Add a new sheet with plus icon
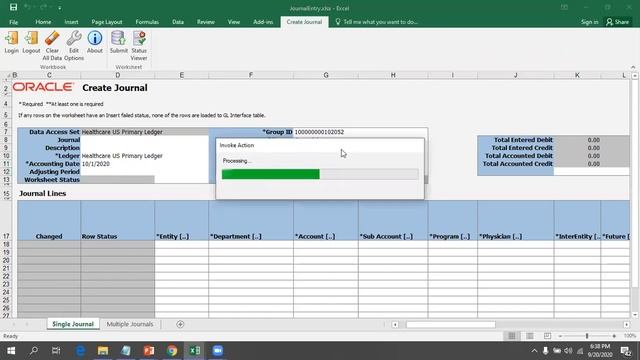 click(x=180, y=324)
